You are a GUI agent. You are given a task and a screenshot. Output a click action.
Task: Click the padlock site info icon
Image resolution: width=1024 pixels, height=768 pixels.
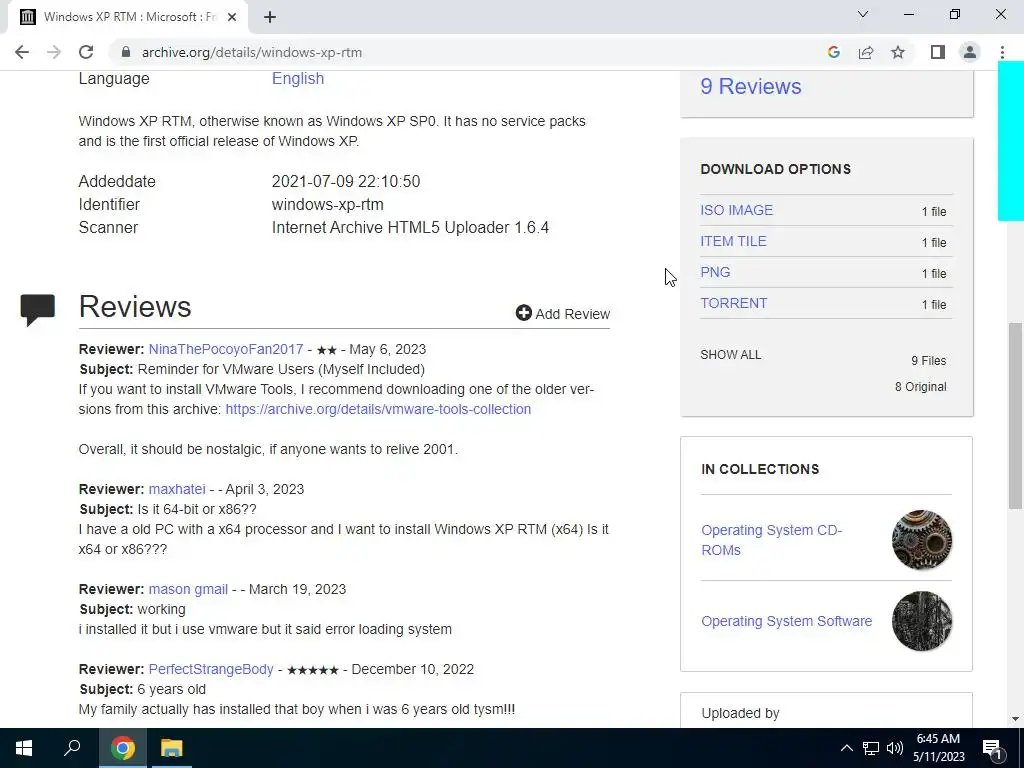tap(126, 52)
